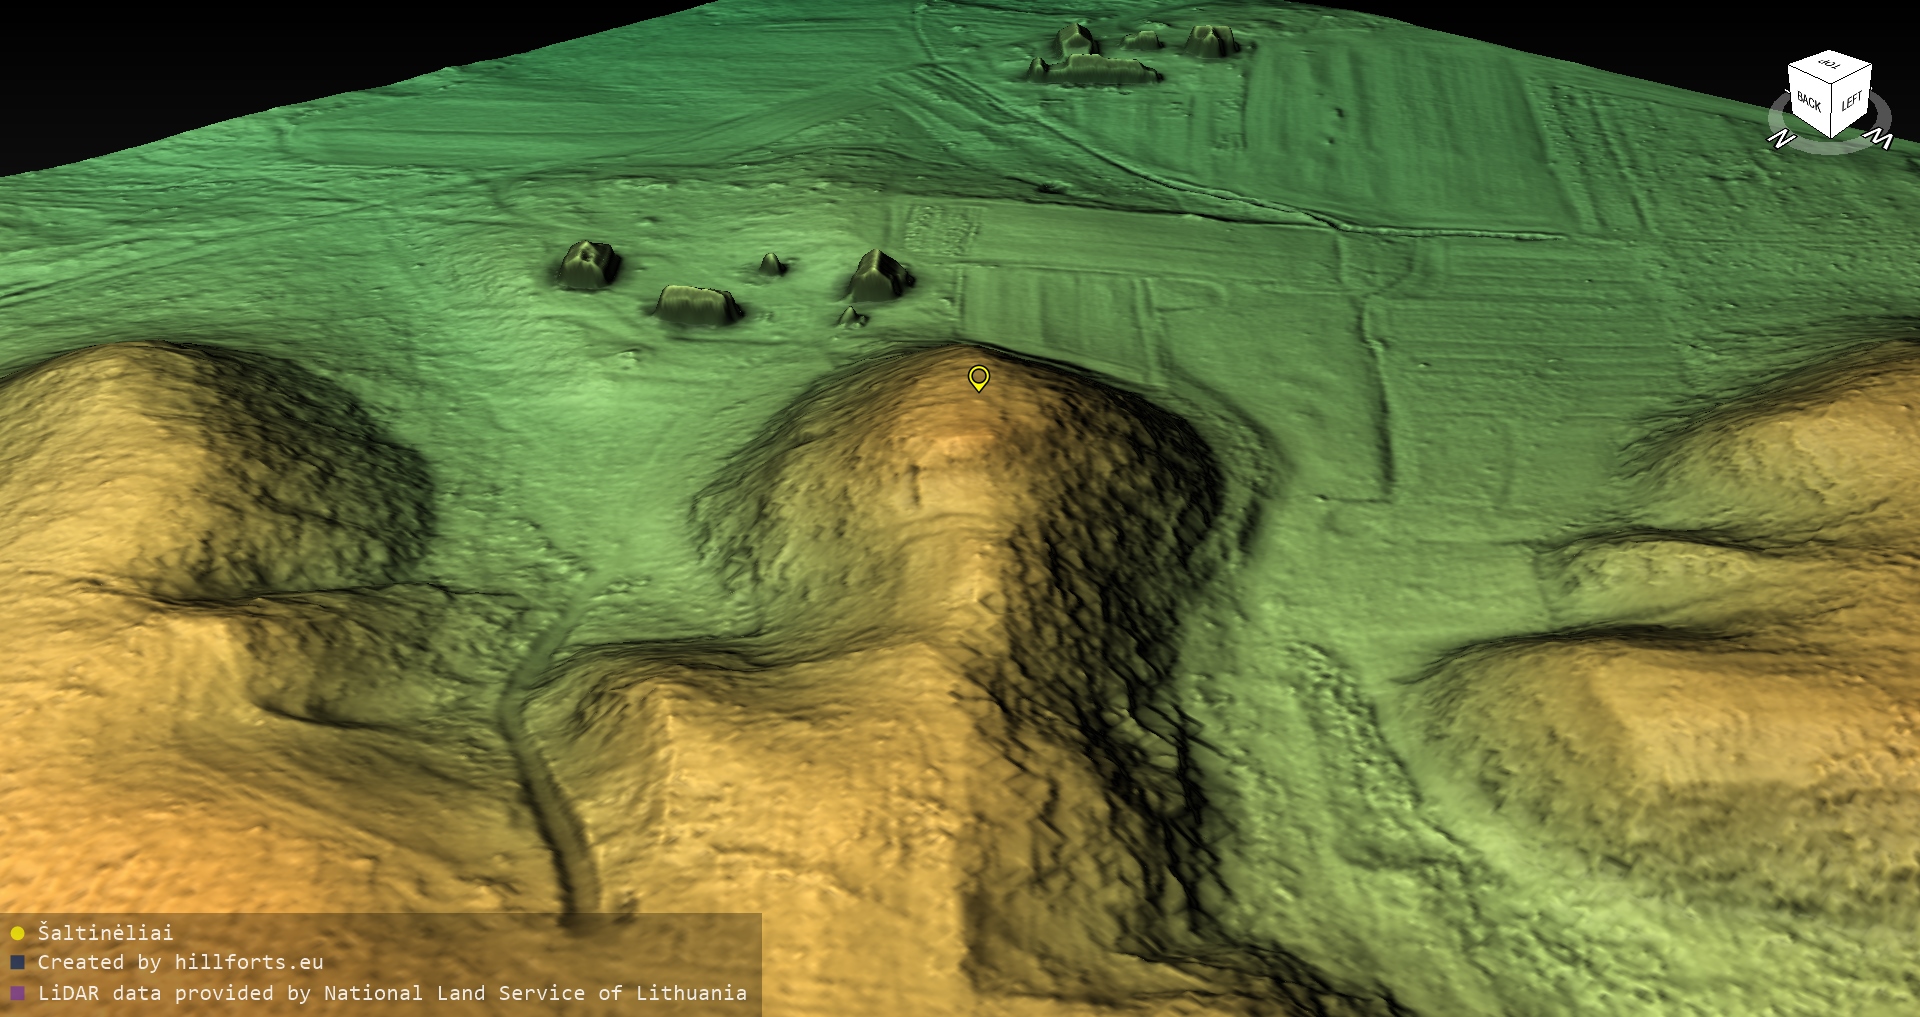This screenshot has width=1920, height=1017.
Task: Open the Created by hillforts.eu link
Action: tap(180, 963)
